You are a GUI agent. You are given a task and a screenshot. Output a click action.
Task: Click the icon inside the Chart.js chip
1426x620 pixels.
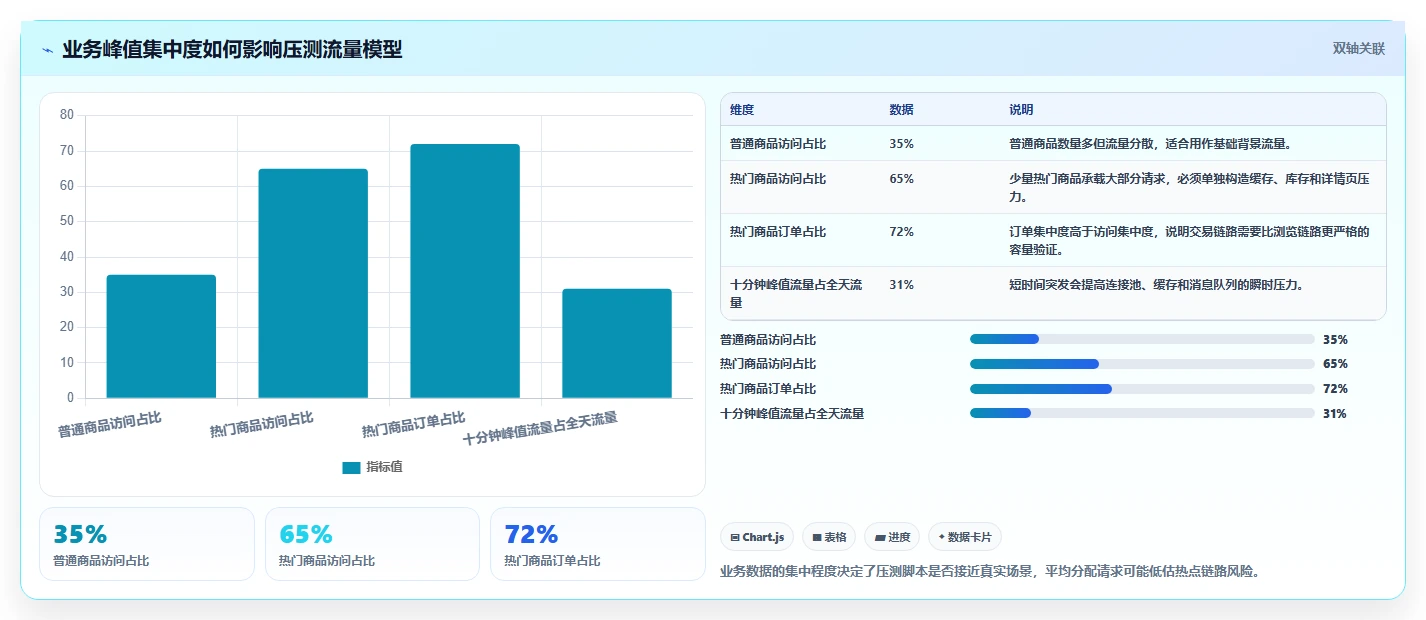[x=735, y=538]
